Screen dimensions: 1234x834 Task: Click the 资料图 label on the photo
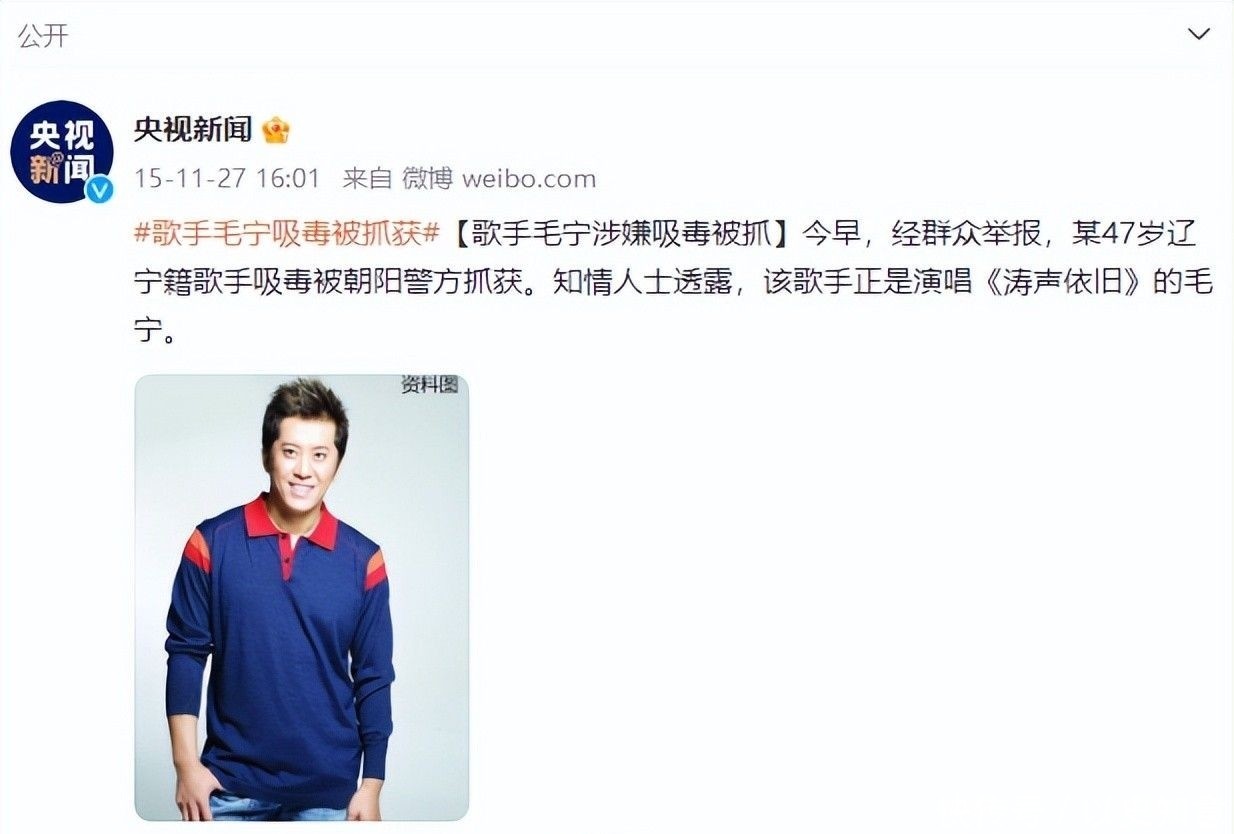(430, 385)
